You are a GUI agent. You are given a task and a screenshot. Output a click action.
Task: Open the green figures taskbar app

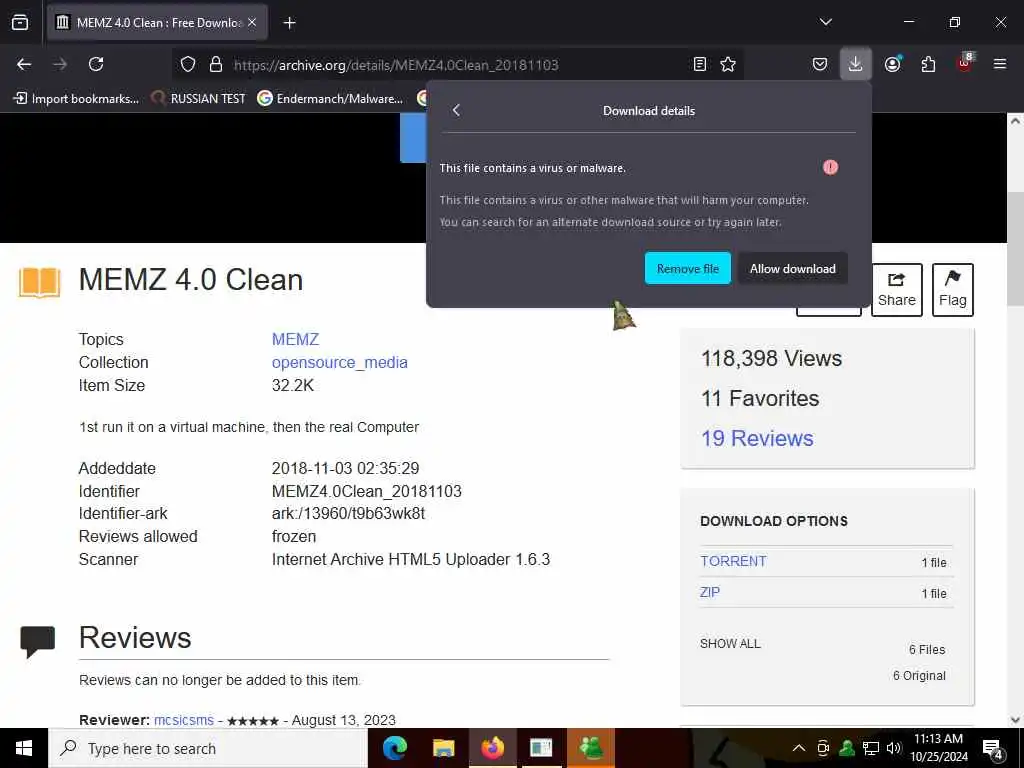(590, 748)
